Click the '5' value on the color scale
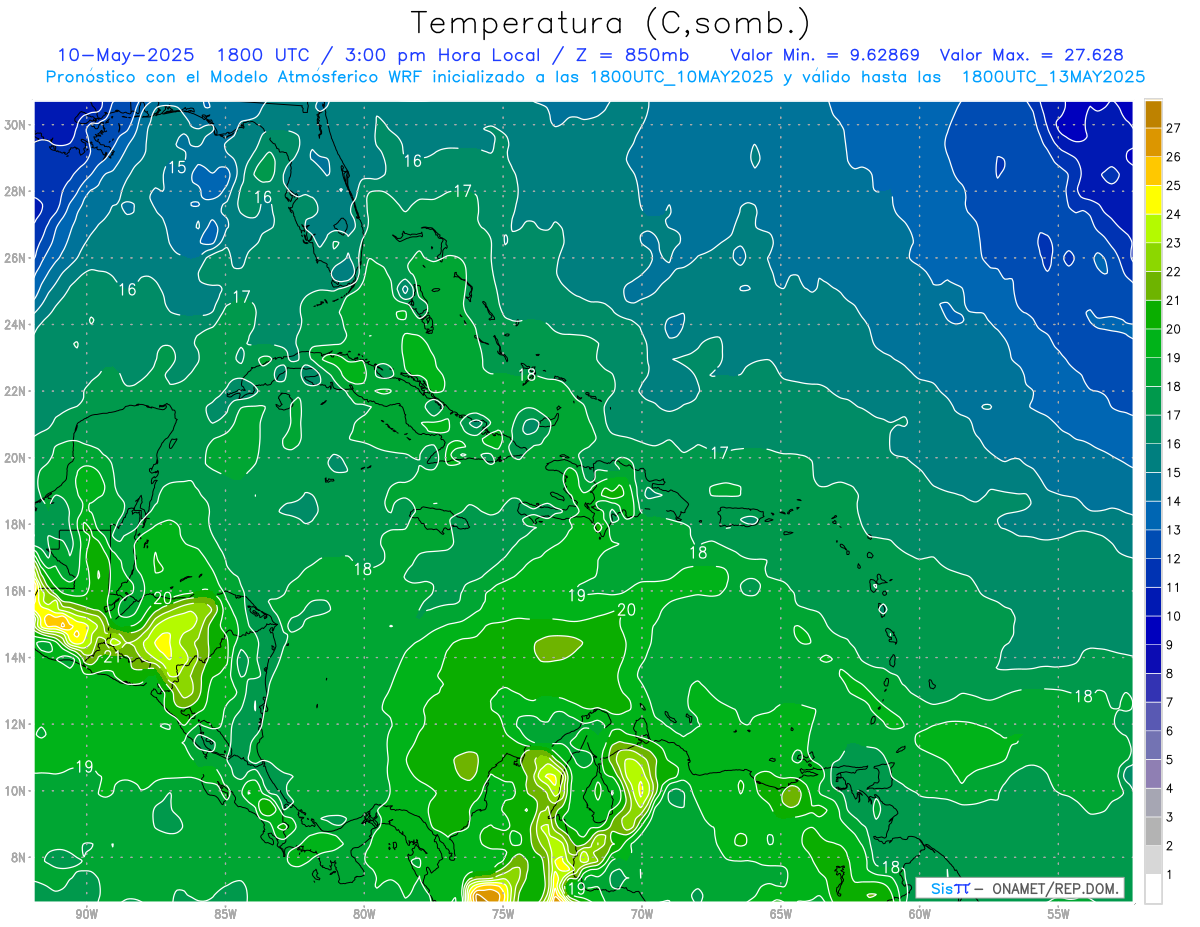The image size is (1200, 927). pos(1170,760)
